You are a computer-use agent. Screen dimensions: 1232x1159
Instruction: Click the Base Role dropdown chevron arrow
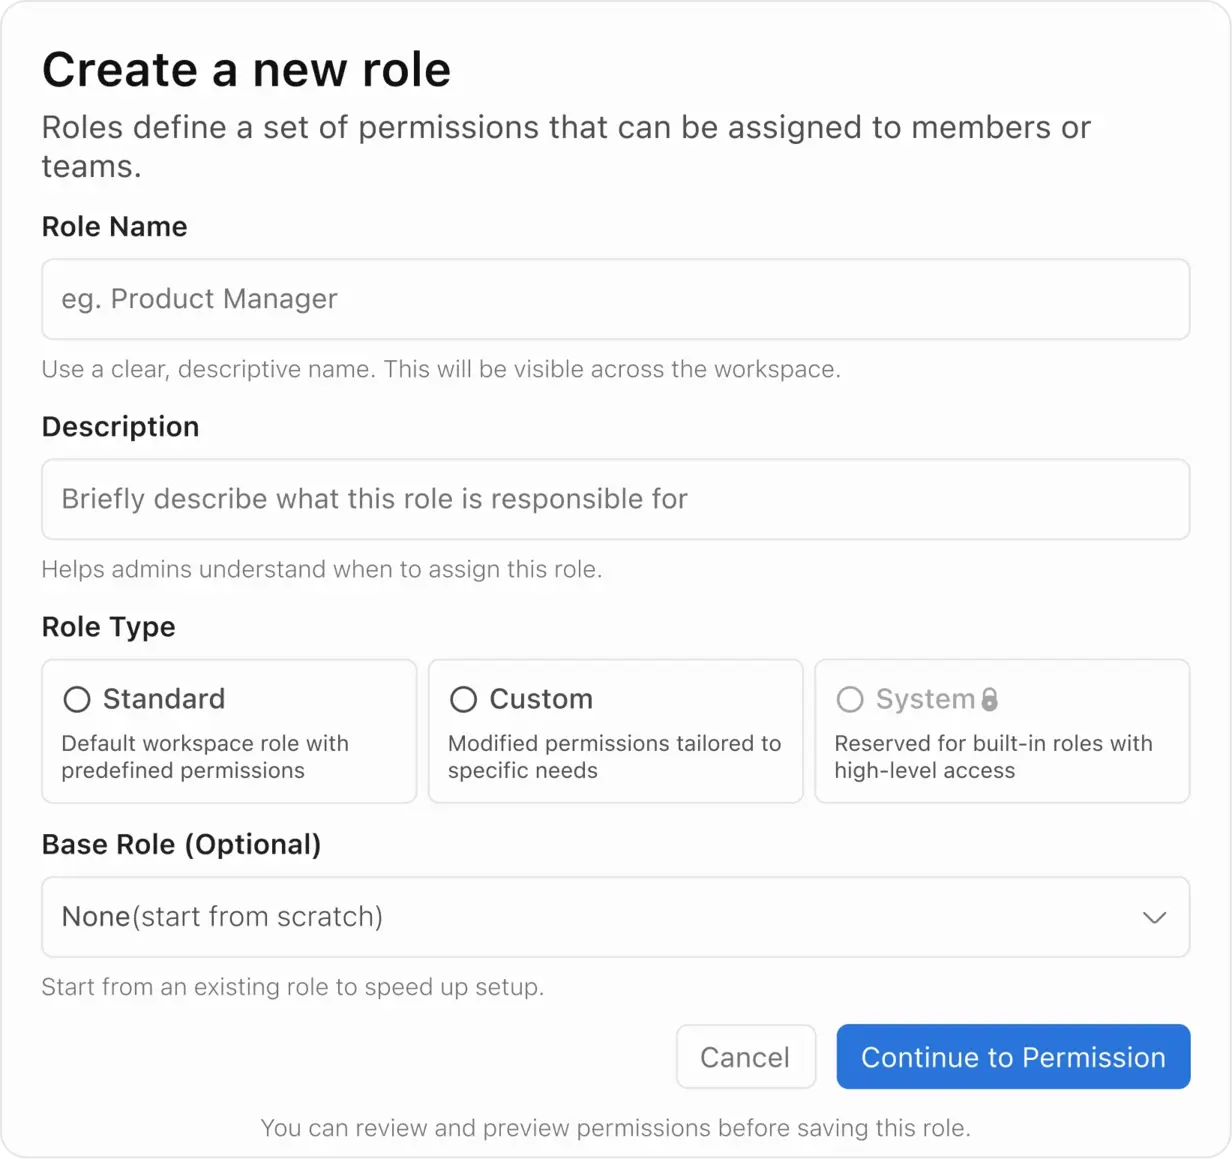click(1154, 917)
